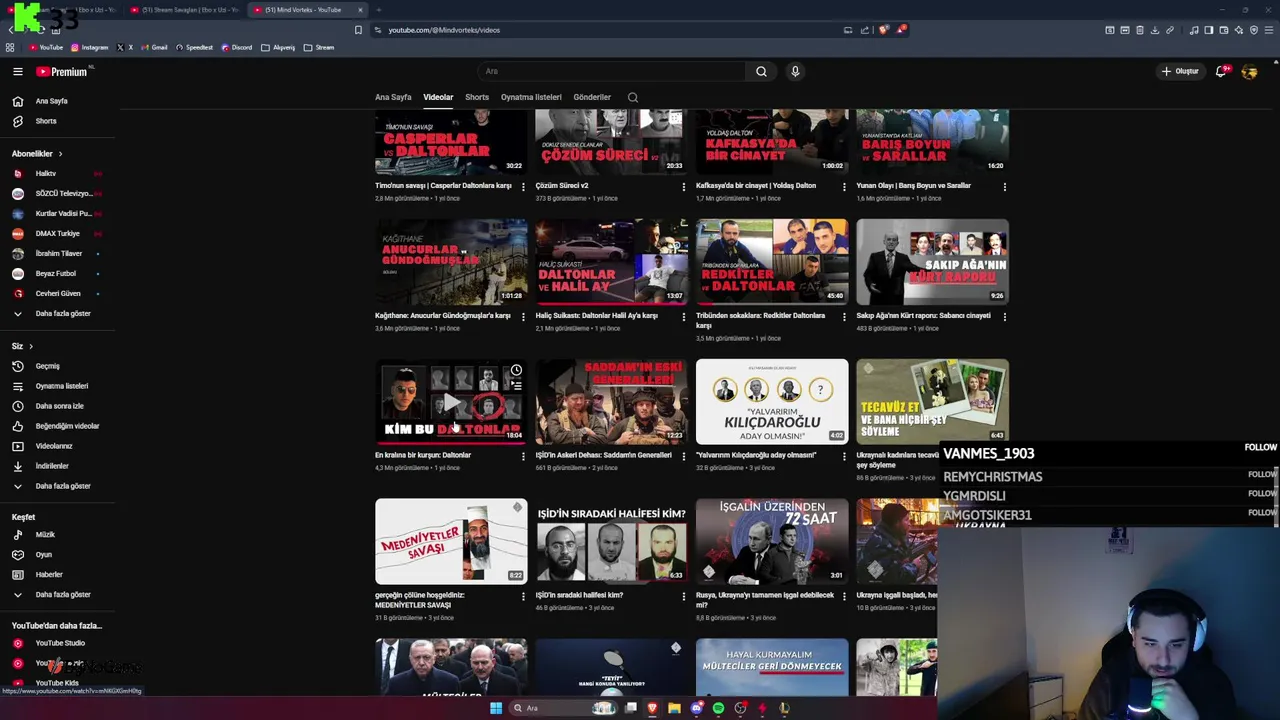Search within channel using magnifier icon
Image resolution: width=1280 pixels, height=720 pixels.
click(x=633, y=97)
